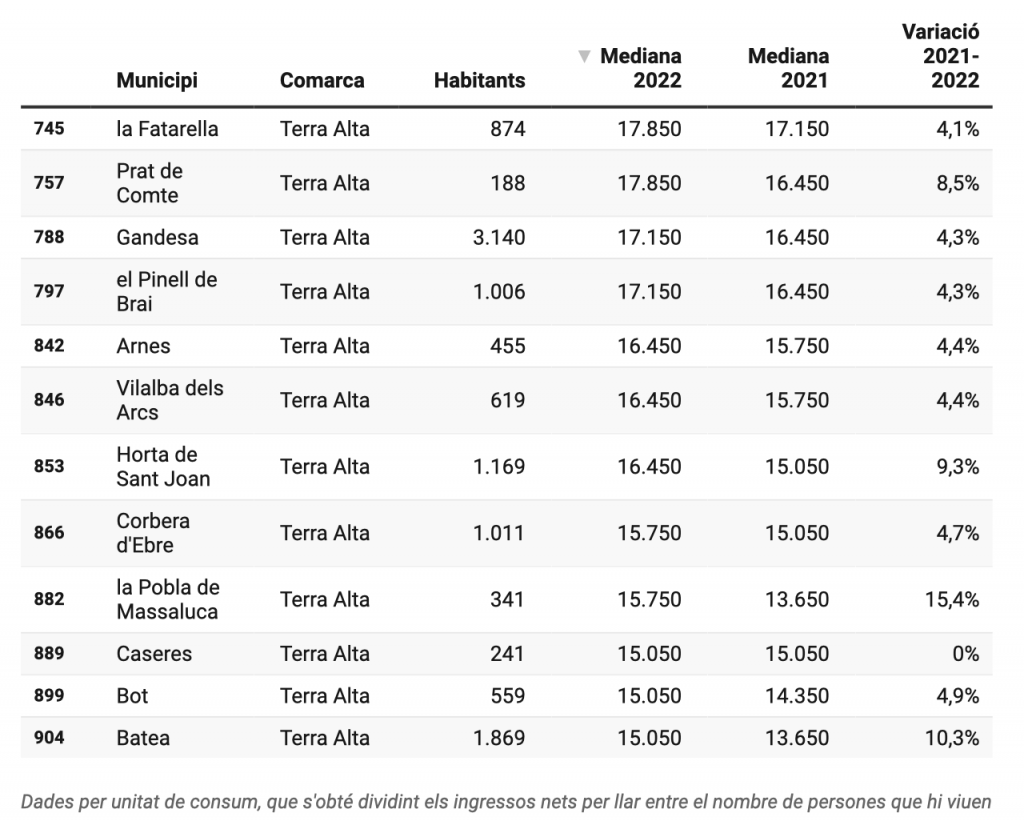Click el Pinell de Brai cell
1024x821 pixels.
[167, 291]
